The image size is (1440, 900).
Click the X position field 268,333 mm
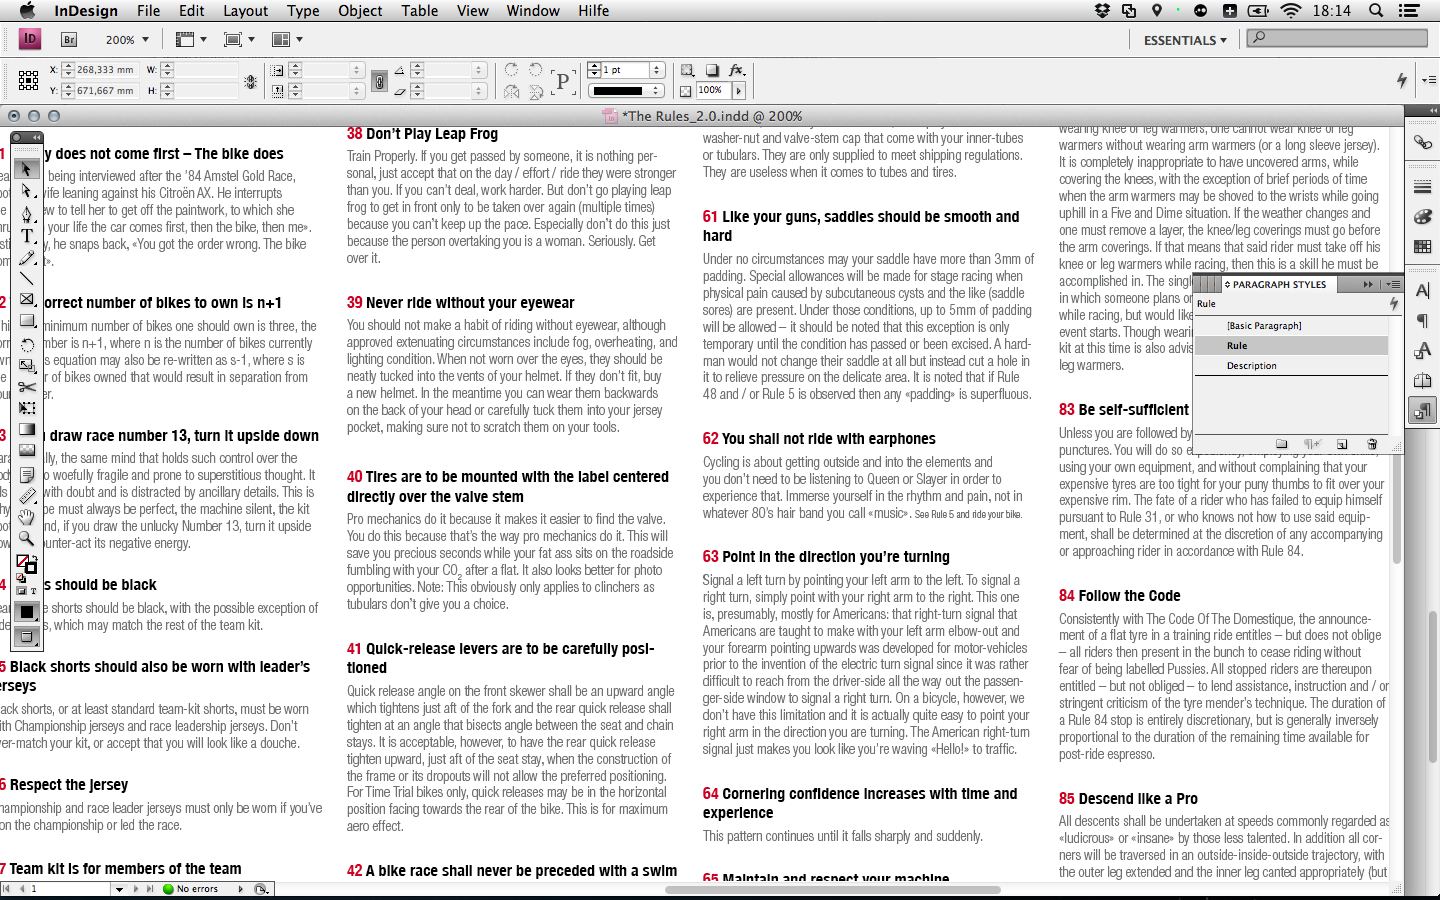coord(106,70)
